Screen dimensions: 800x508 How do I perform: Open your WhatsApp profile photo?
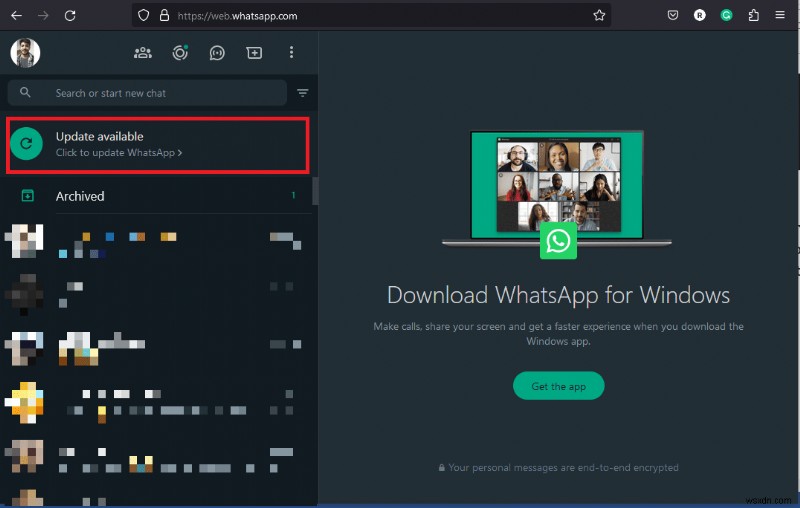tap(25, 53)
